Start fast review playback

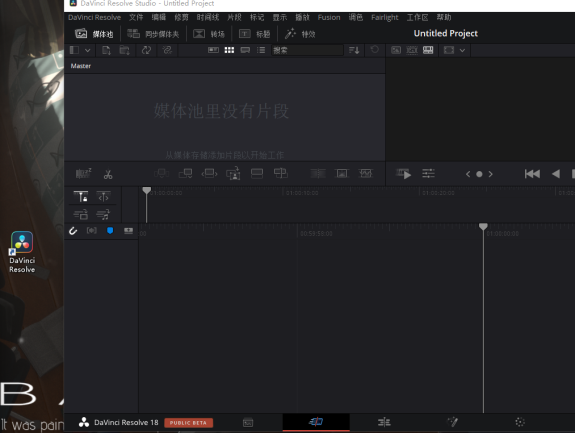click(404, 174)
